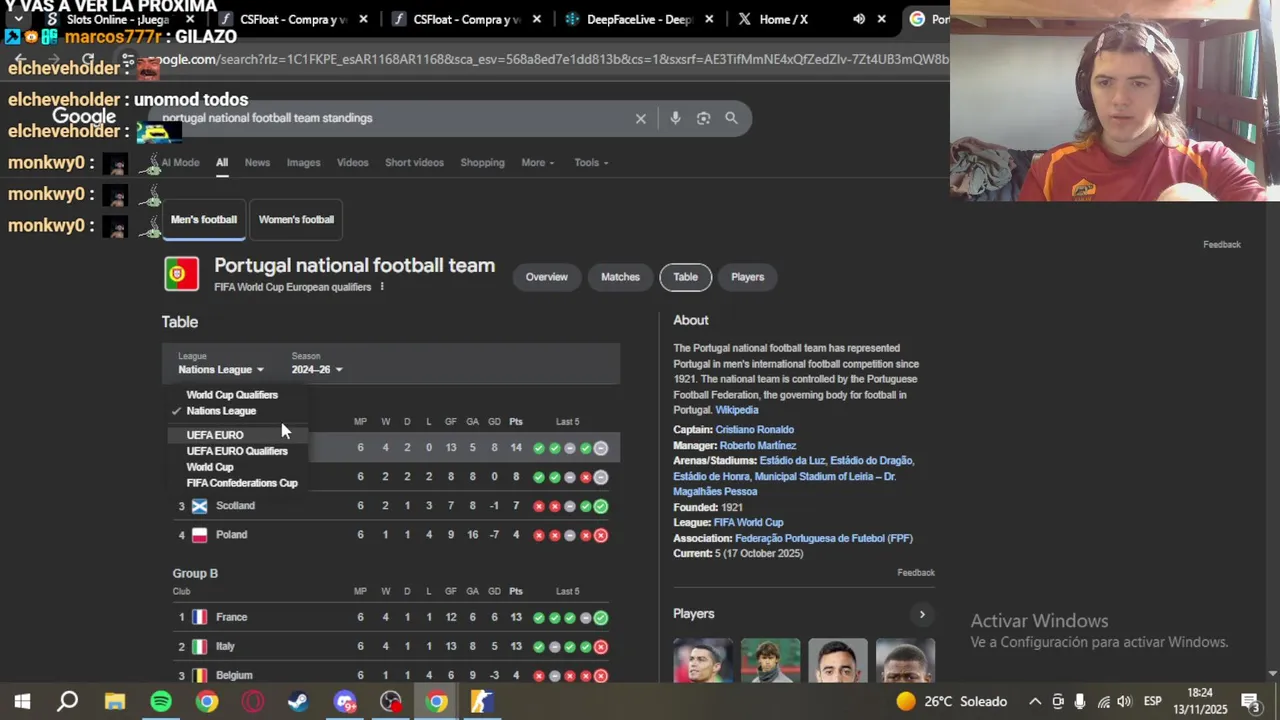1280x720 pixels.
Task: Choose UEFA EURO in league list
Action: coord(215,435)
